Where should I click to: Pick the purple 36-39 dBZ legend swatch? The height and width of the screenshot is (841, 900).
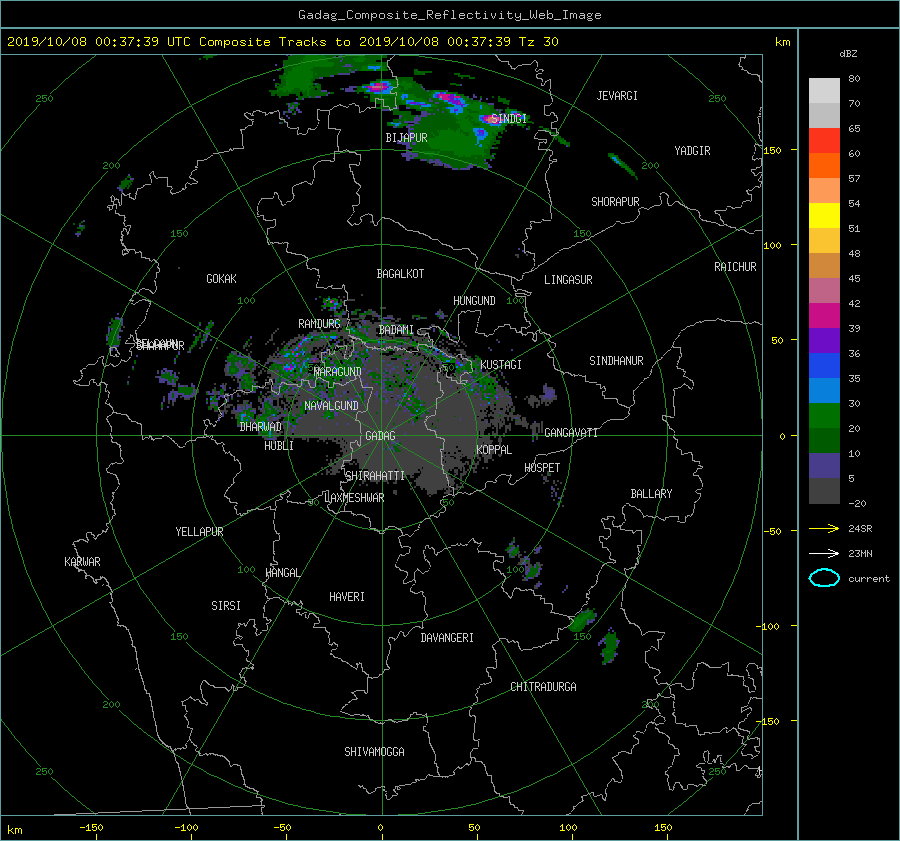pos(824,341)
